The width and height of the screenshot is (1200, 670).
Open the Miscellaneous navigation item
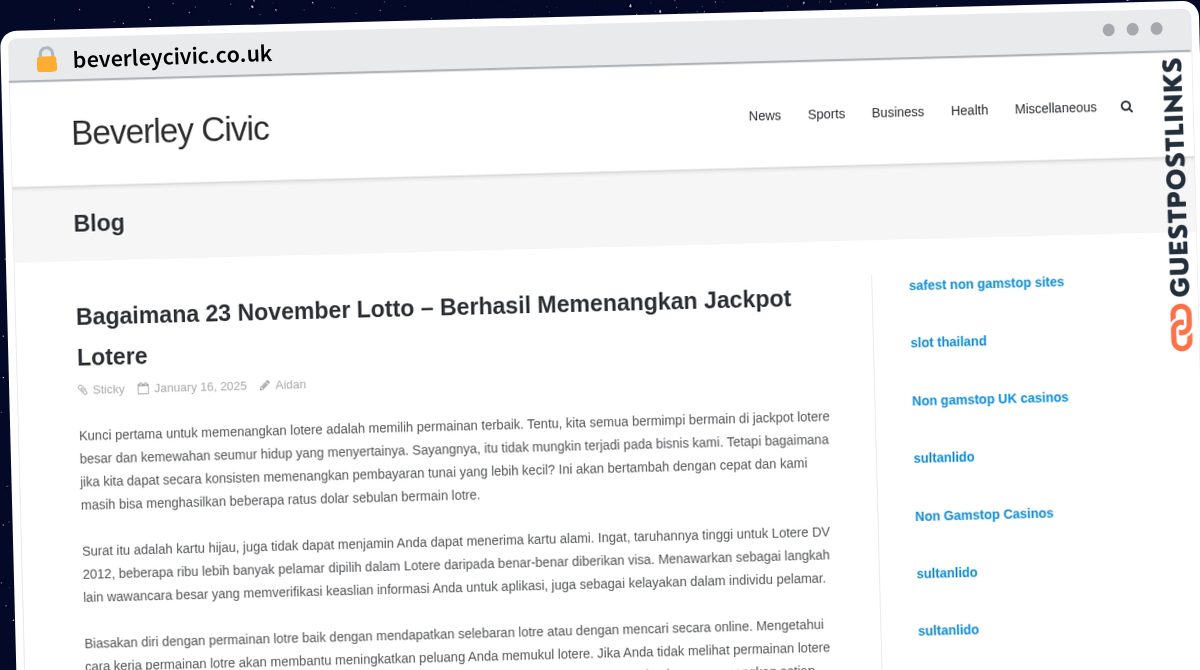click(1055, 107)
